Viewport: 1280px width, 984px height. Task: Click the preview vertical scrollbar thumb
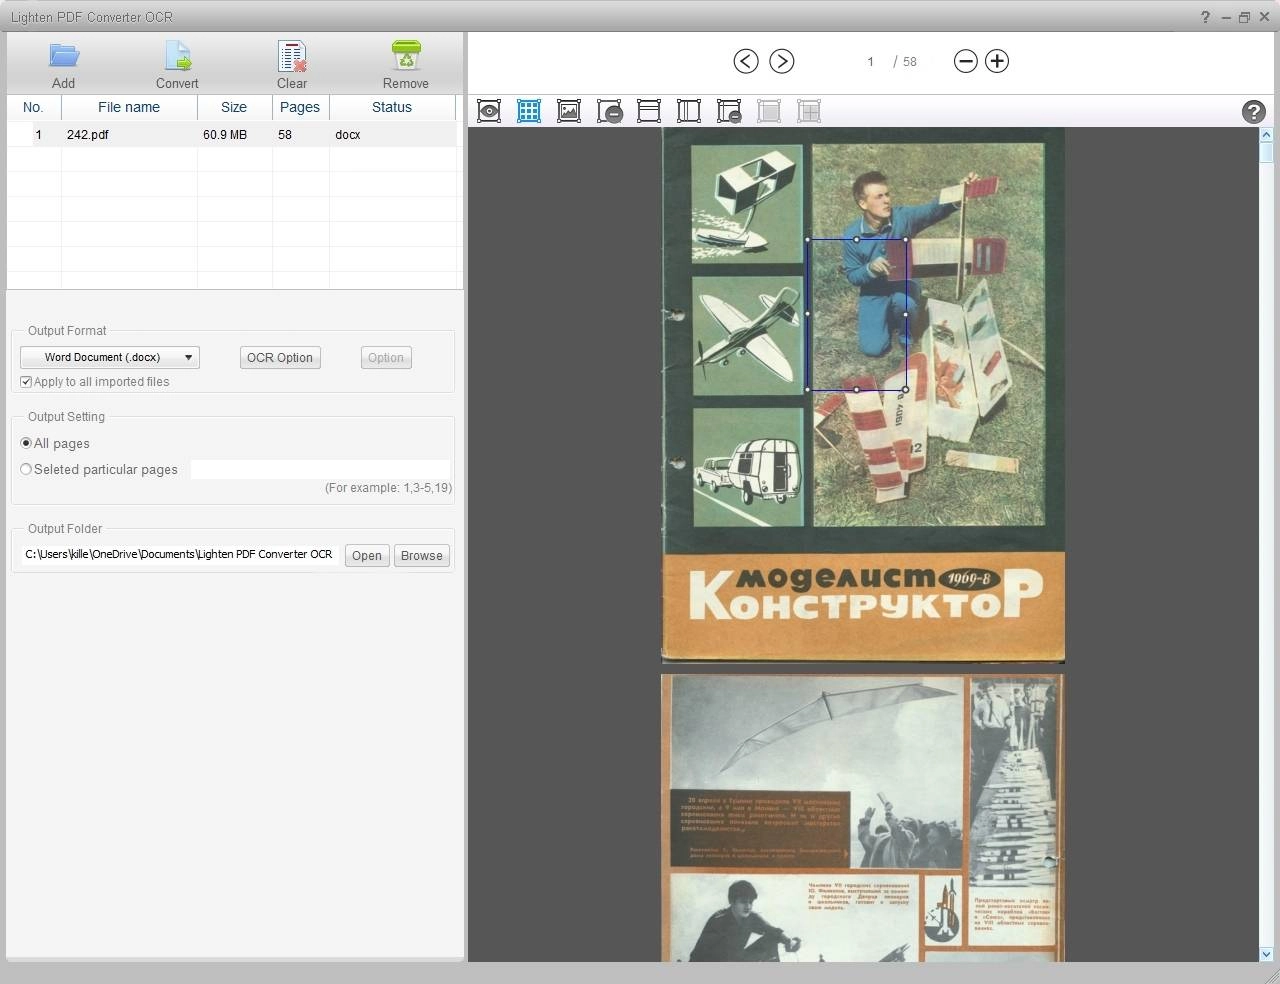(x=1266, y=153)
